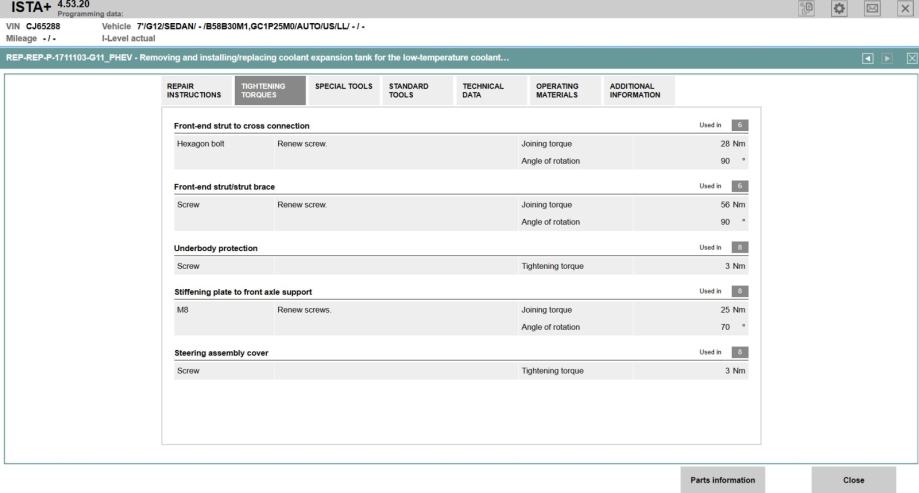919x493 pixels.
Task: Click the 'Used in' 6 badge for strut brace
Action: tap(738, 186)
